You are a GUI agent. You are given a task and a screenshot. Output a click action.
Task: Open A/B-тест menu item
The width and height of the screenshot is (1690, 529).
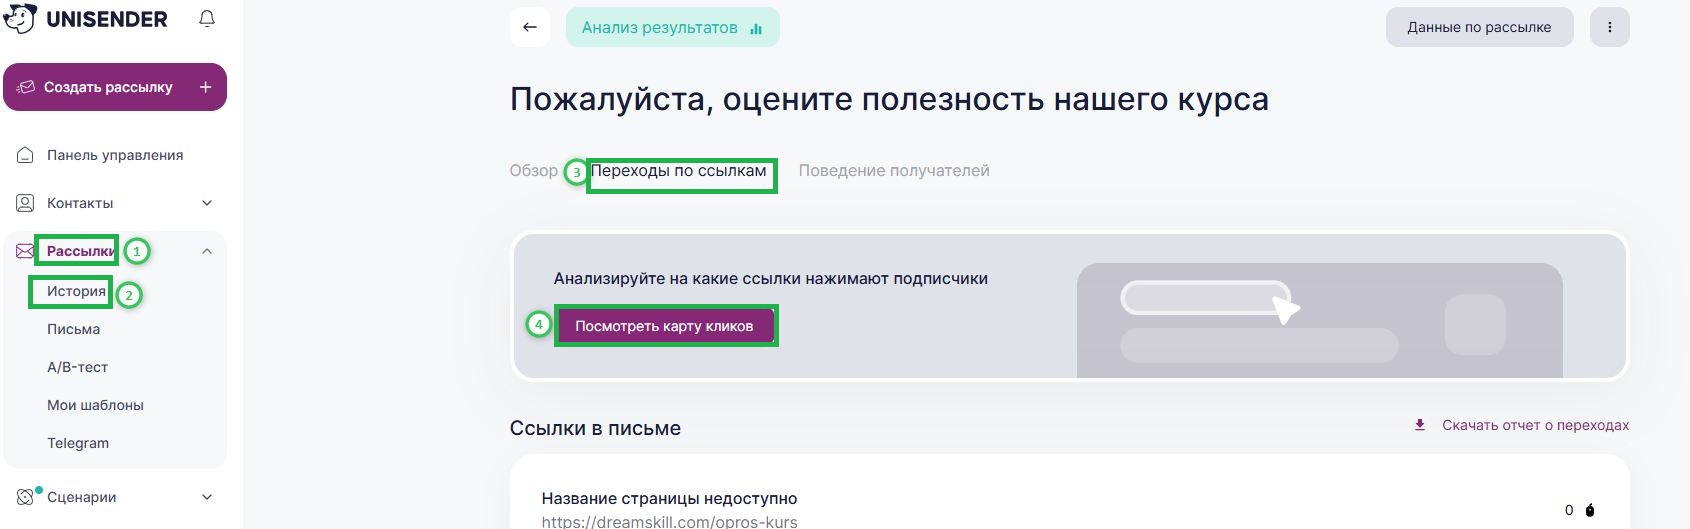(77, 367)
